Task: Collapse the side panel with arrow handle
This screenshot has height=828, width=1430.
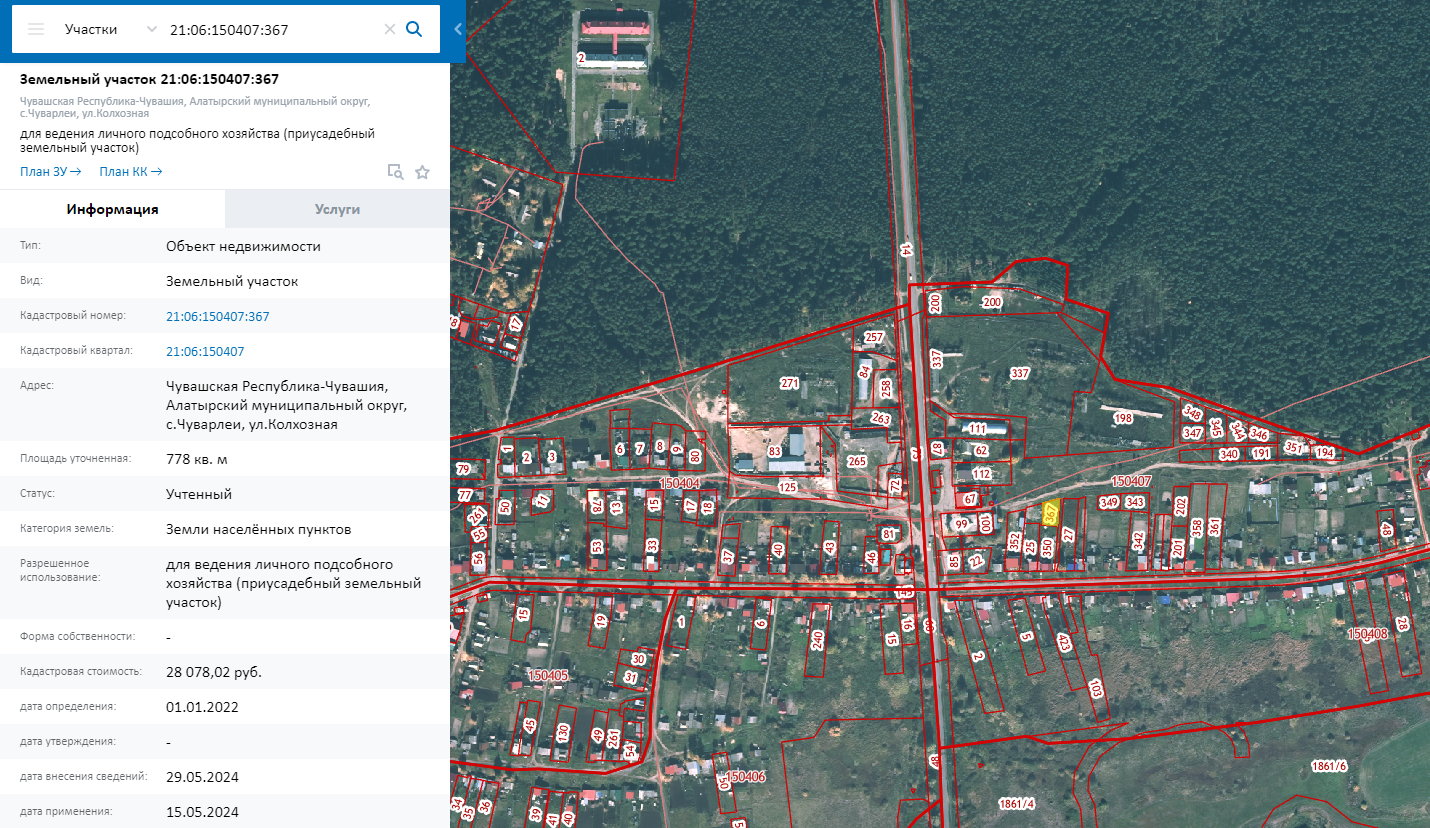Action: [458, 29]
